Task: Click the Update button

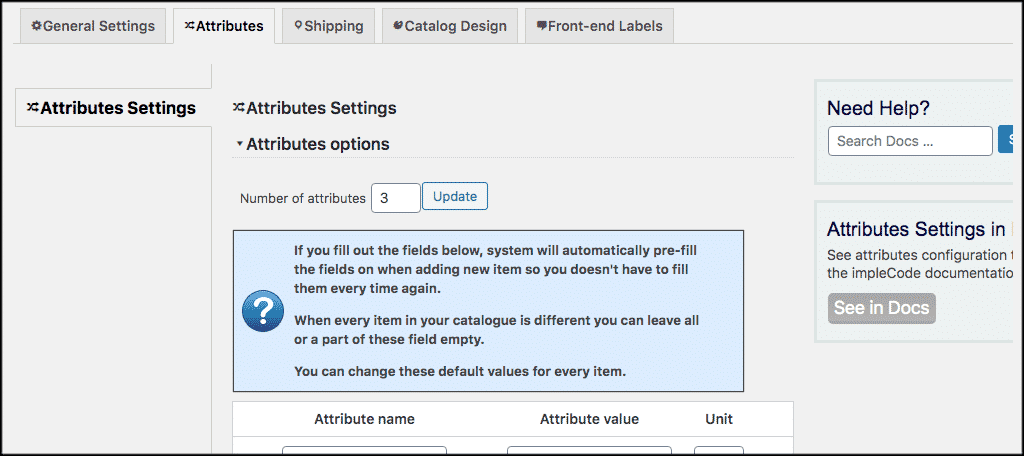Action: click(x=455, y=196)
